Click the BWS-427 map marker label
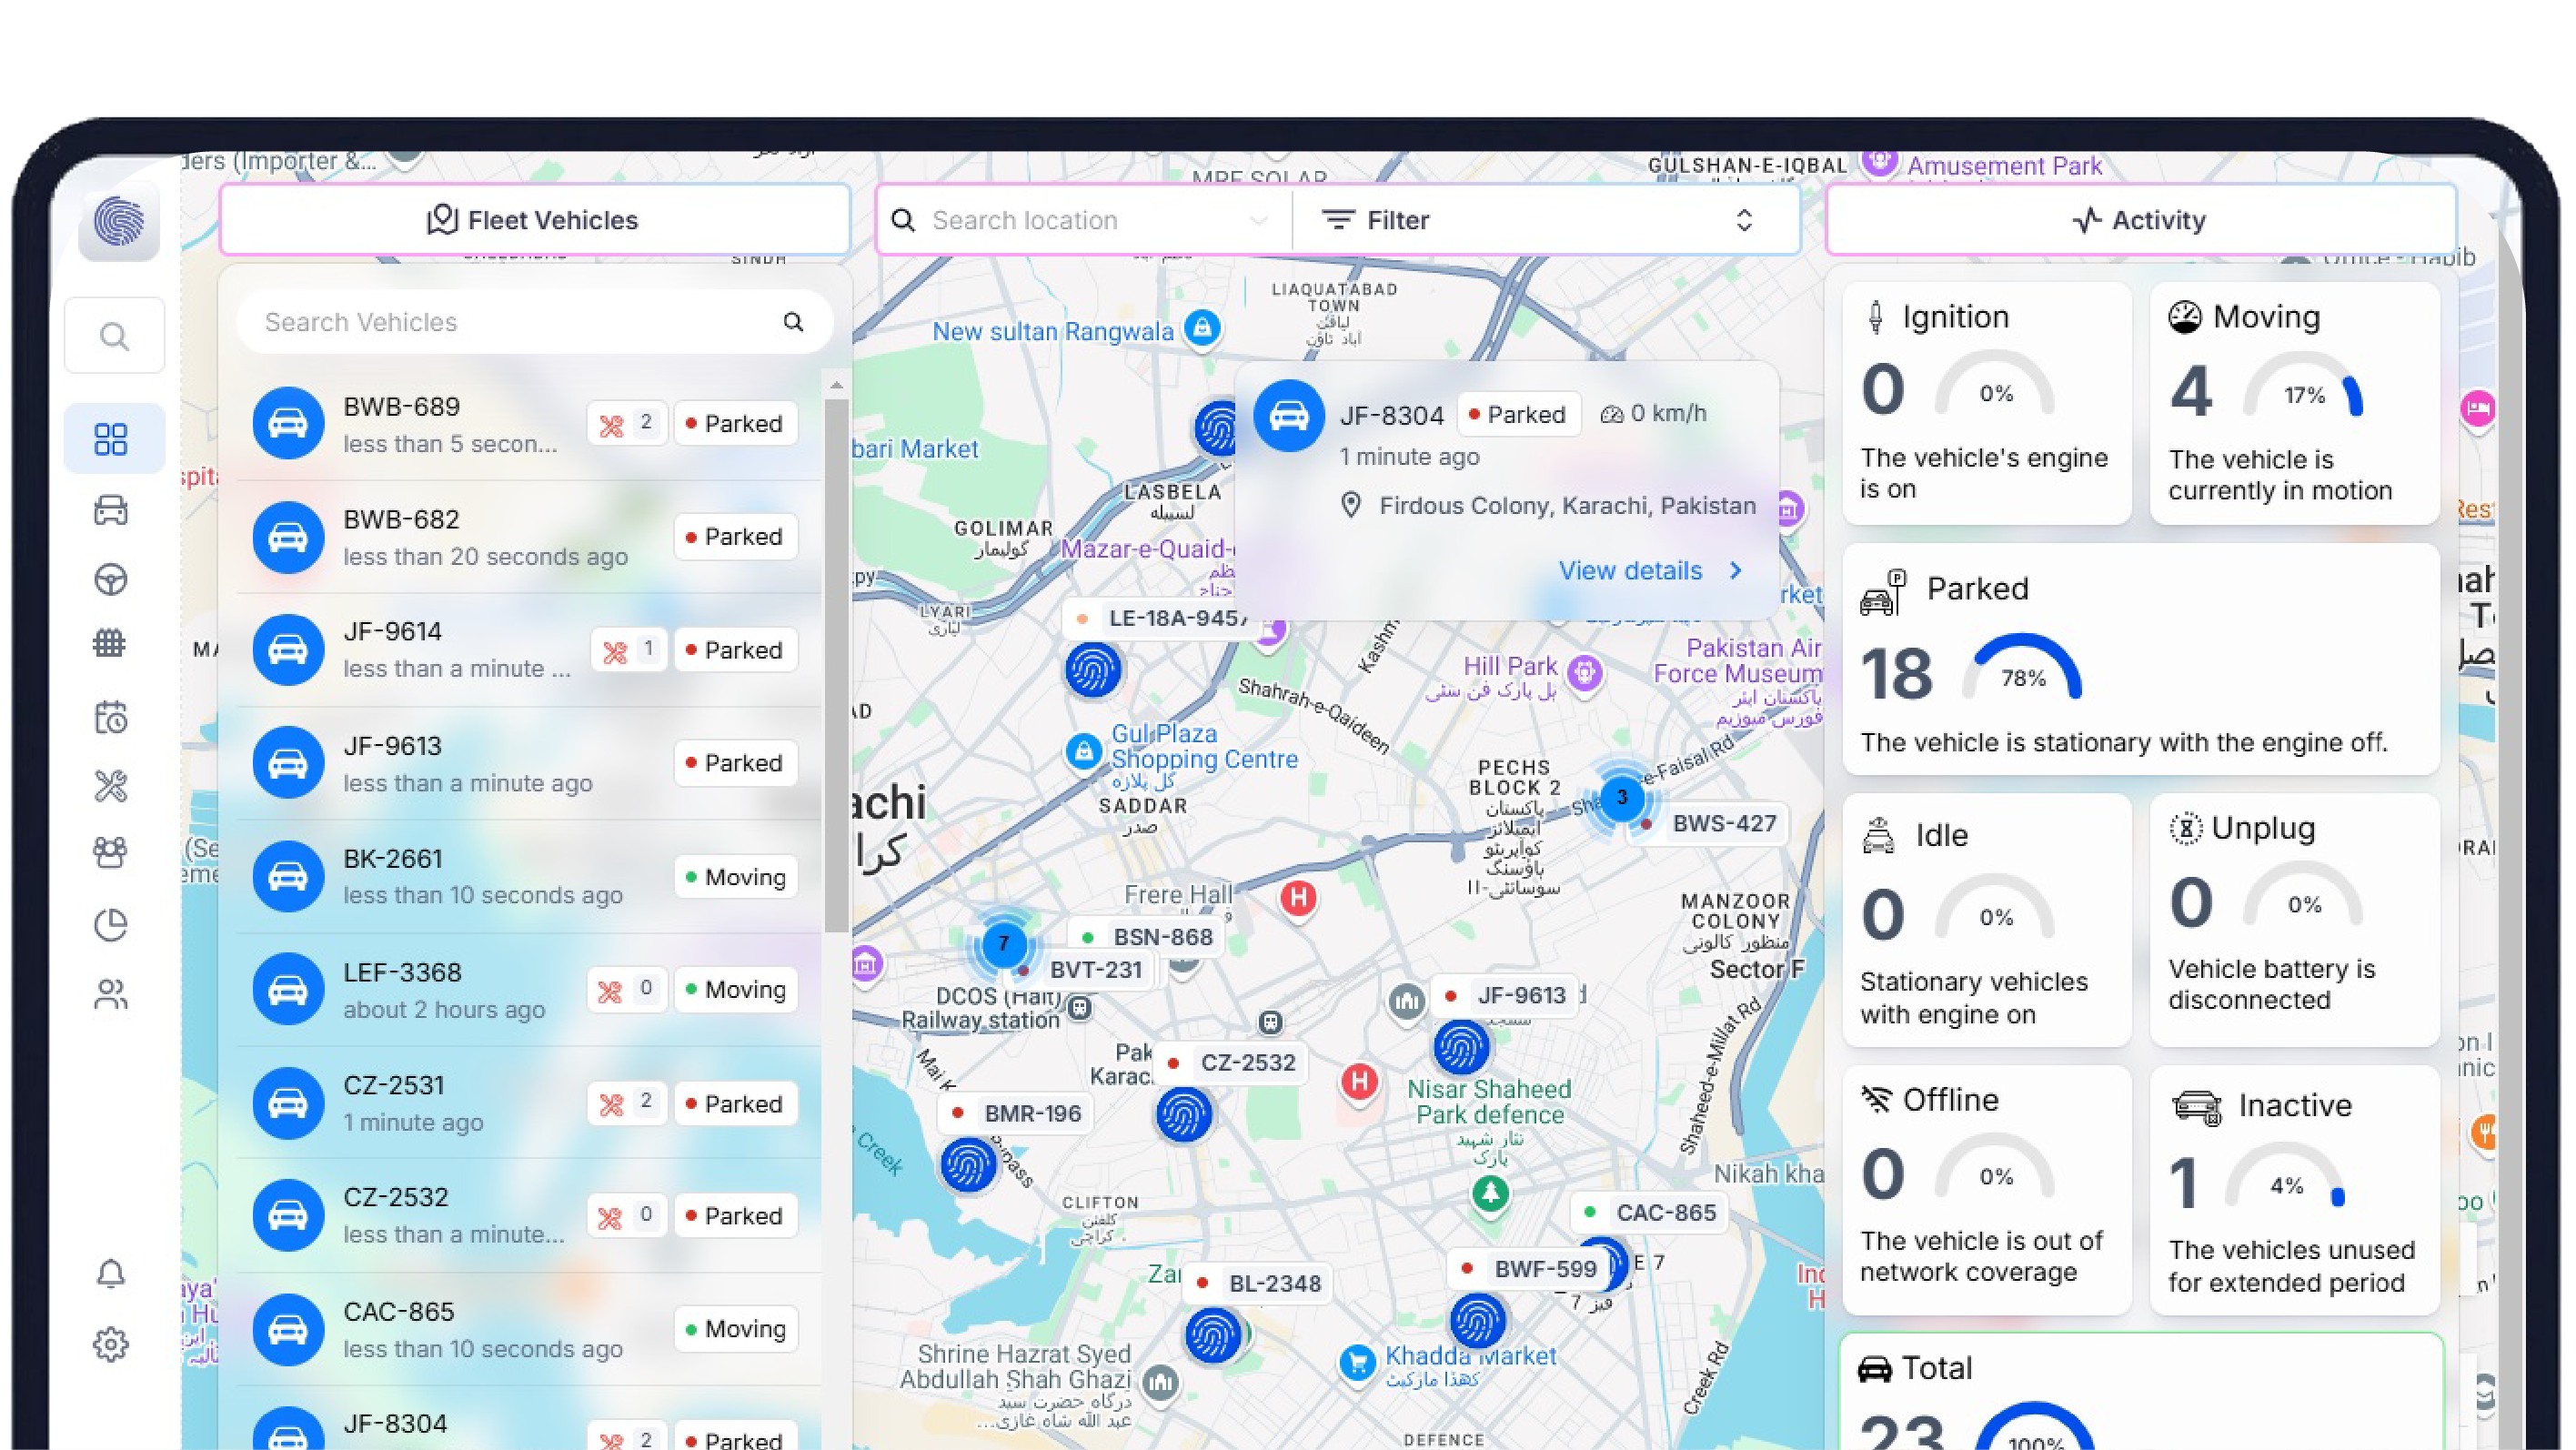The height and width of the screenshot is (1450, 2576). tap(1723, 823)
